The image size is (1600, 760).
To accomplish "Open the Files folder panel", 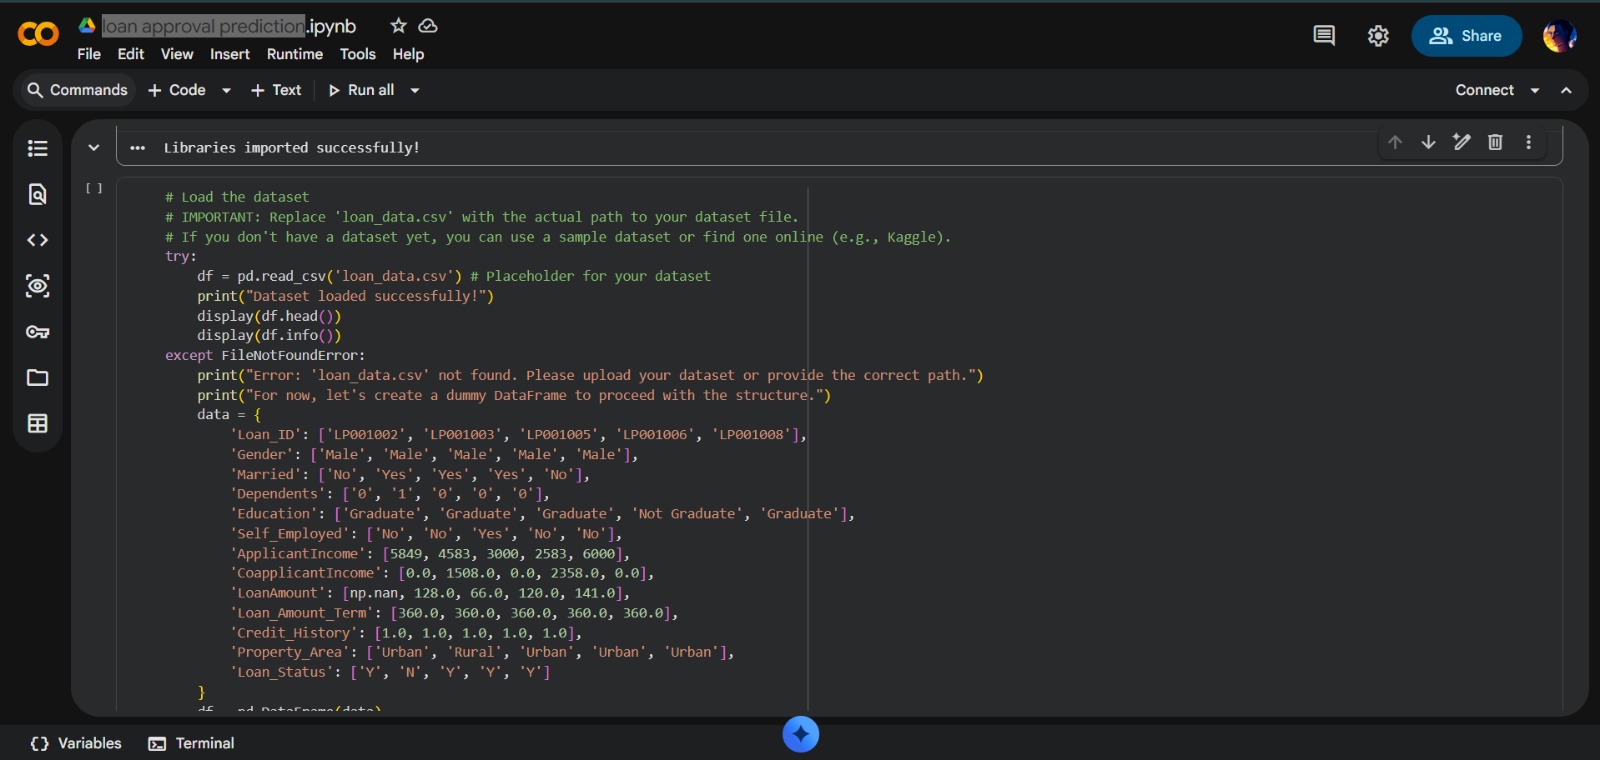I will [x=37, y=378].
